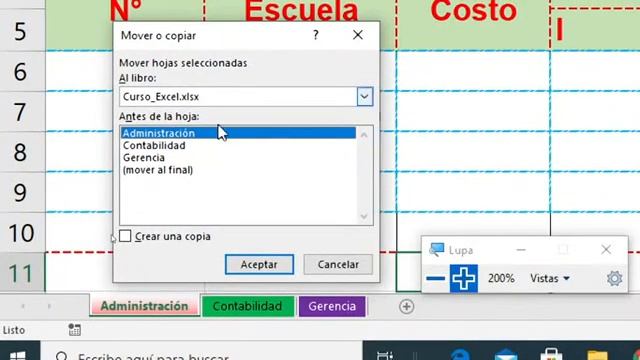
Task: Click the Costo header cell
Action: pos(473,24)
